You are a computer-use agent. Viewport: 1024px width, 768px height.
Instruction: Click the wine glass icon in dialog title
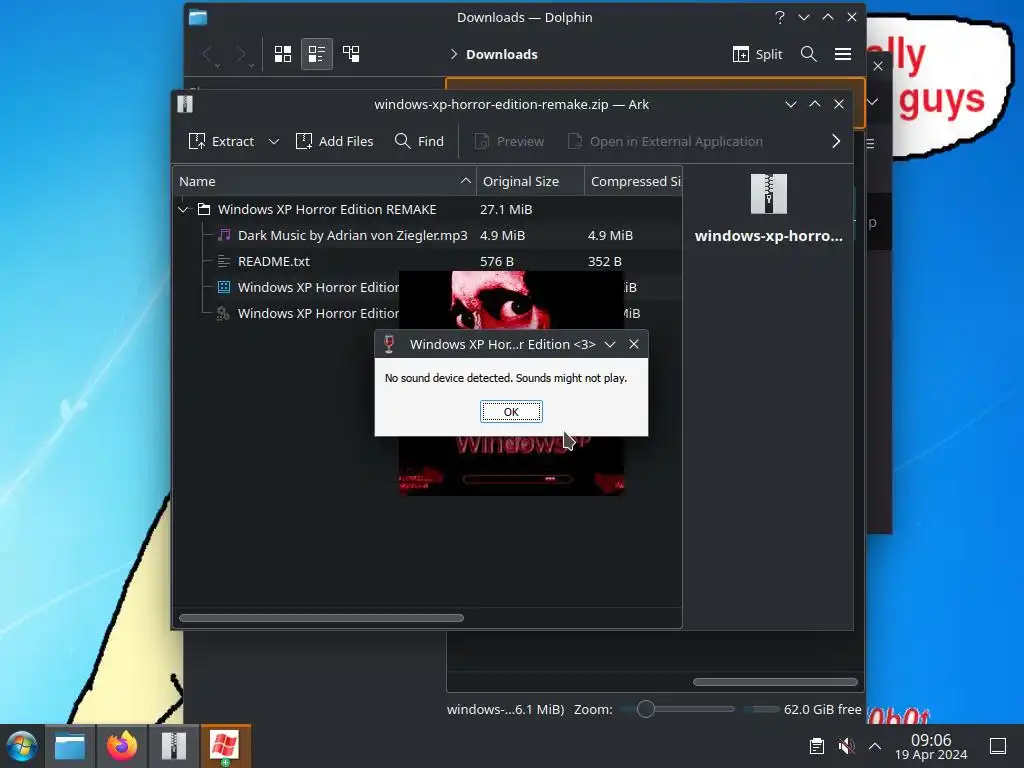click(x=389, y=344)
